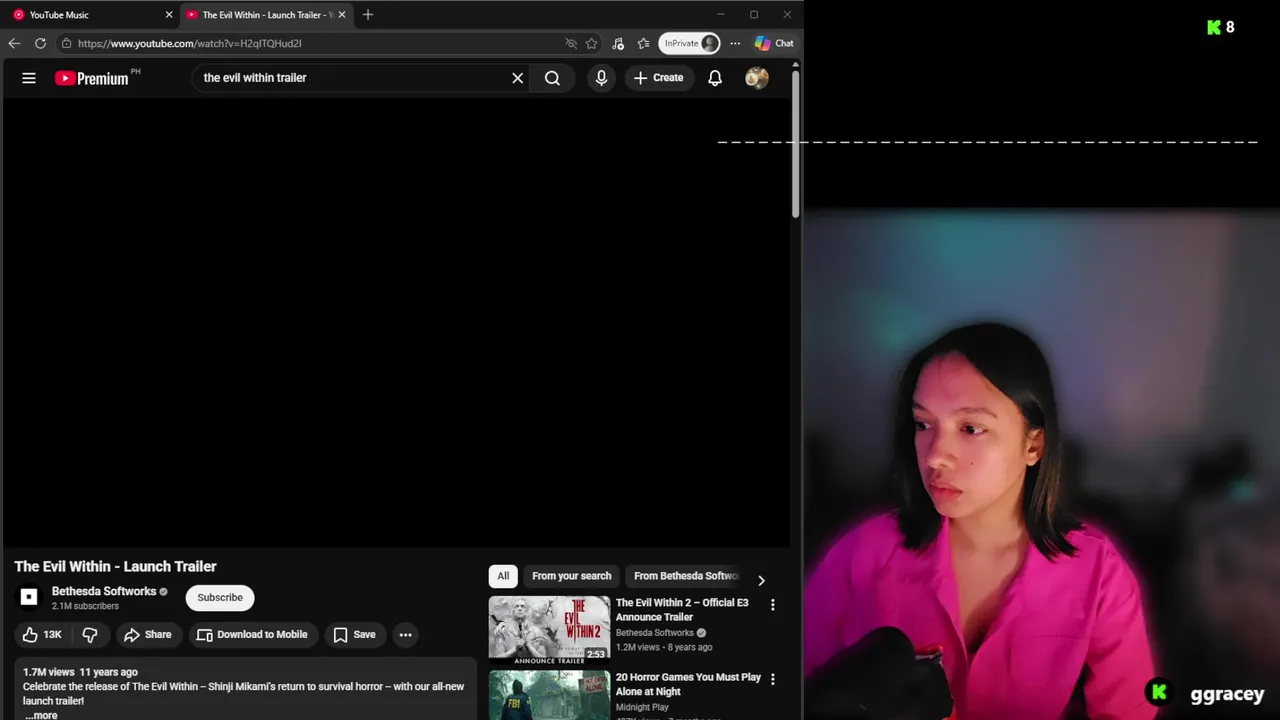Go back using the browser back arrow
The image size is (1280, 720).
point(14,43)
